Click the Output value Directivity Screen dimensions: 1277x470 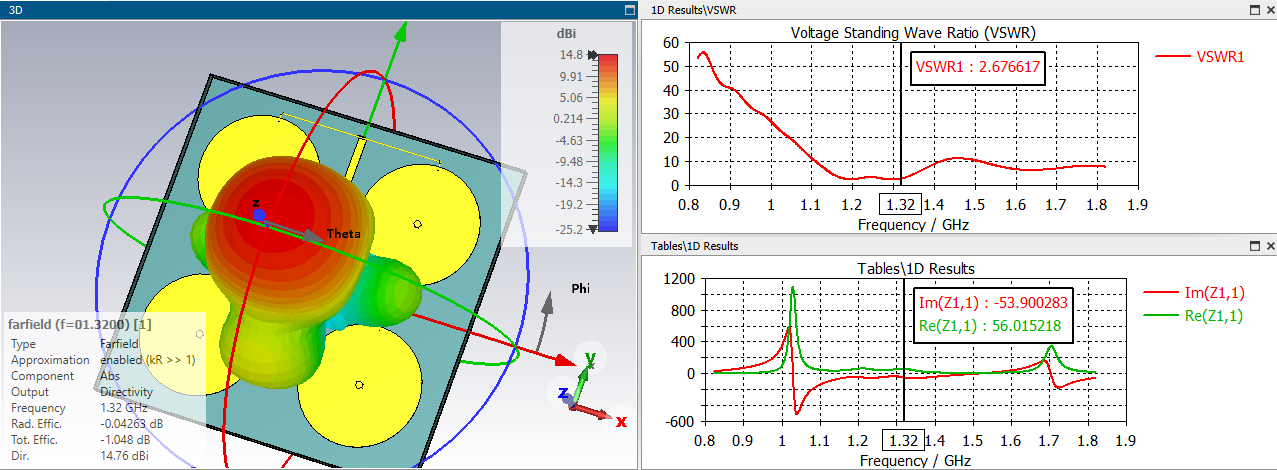coord(128,392)
